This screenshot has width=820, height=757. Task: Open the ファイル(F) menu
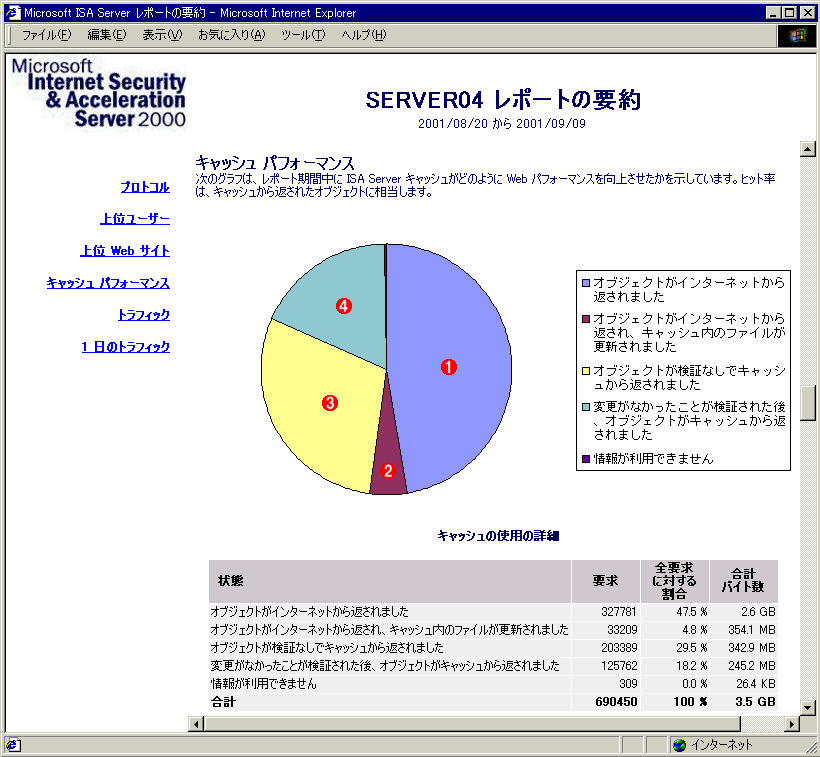pos(46,35)
